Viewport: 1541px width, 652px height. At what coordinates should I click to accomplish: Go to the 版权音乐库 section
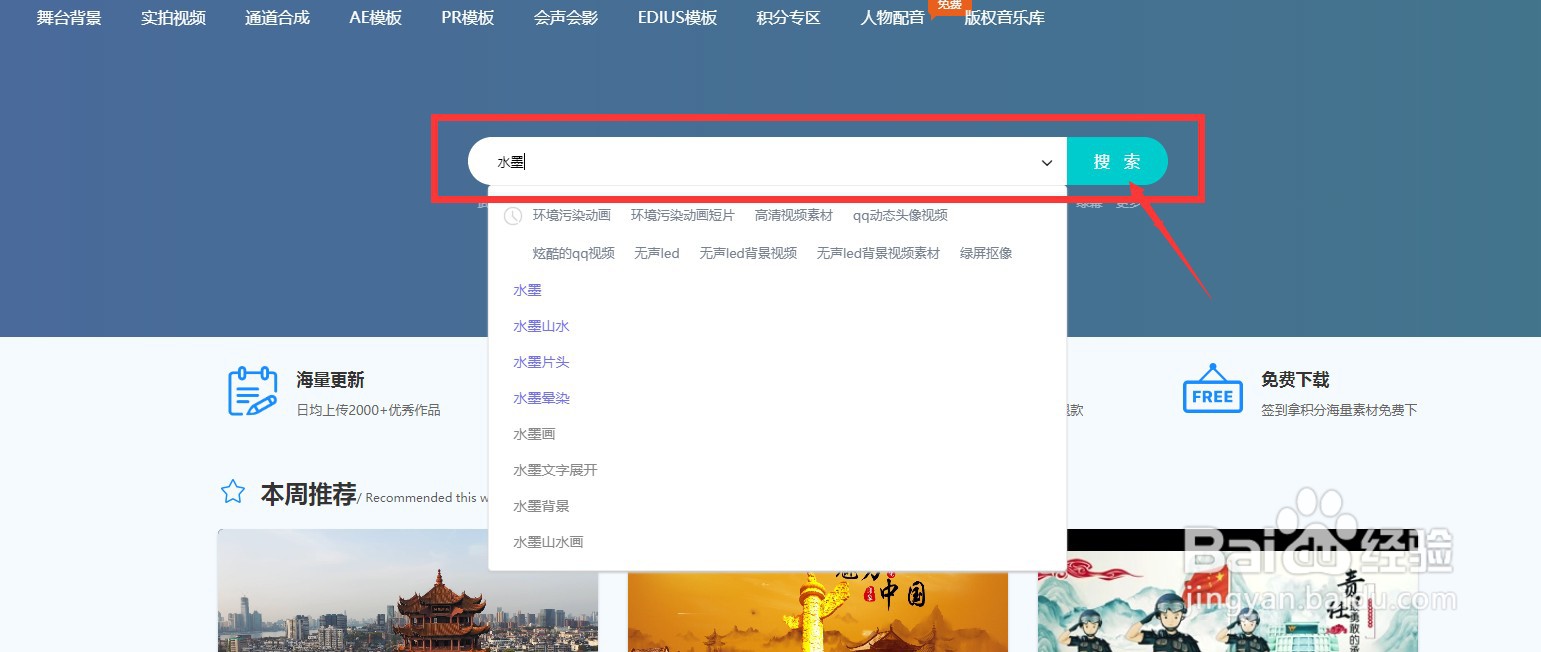pos(1003,17)
